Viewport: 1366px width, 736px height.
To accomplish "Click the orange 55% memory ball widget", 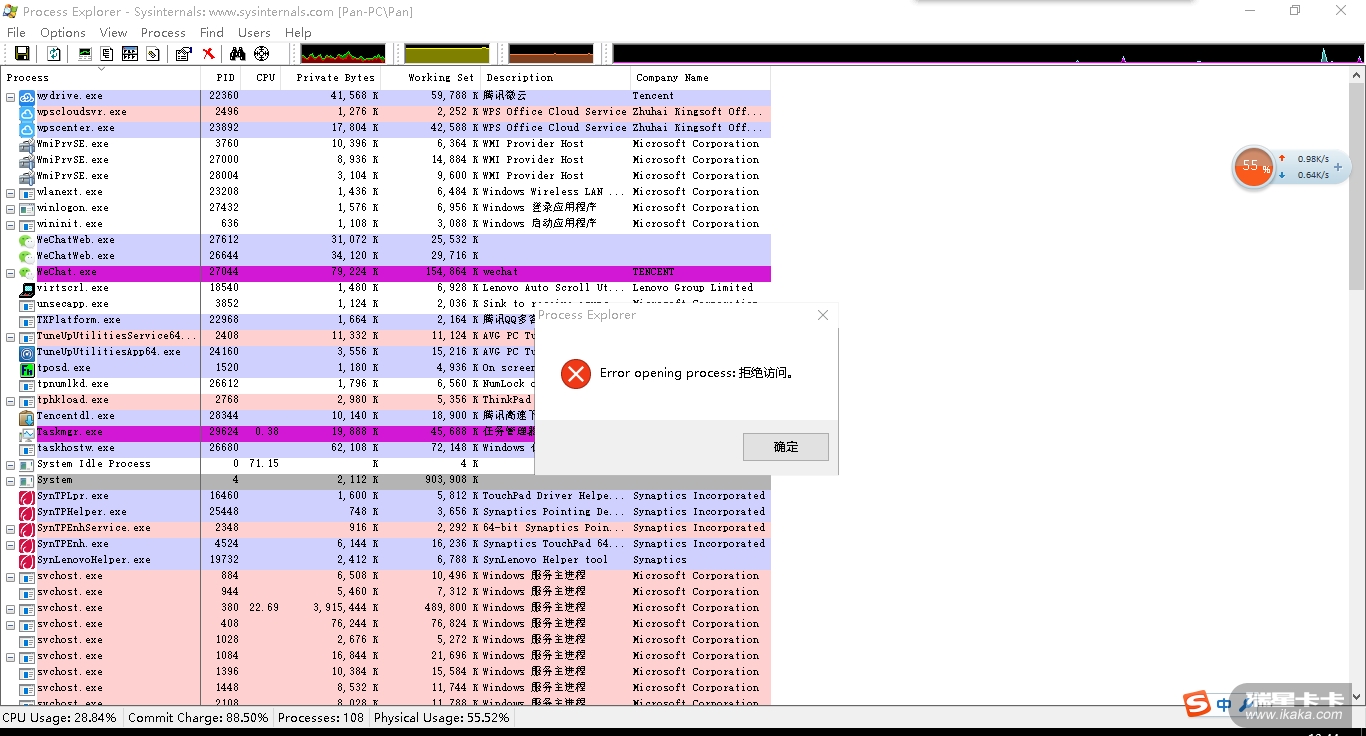I will pos(1252,167).
